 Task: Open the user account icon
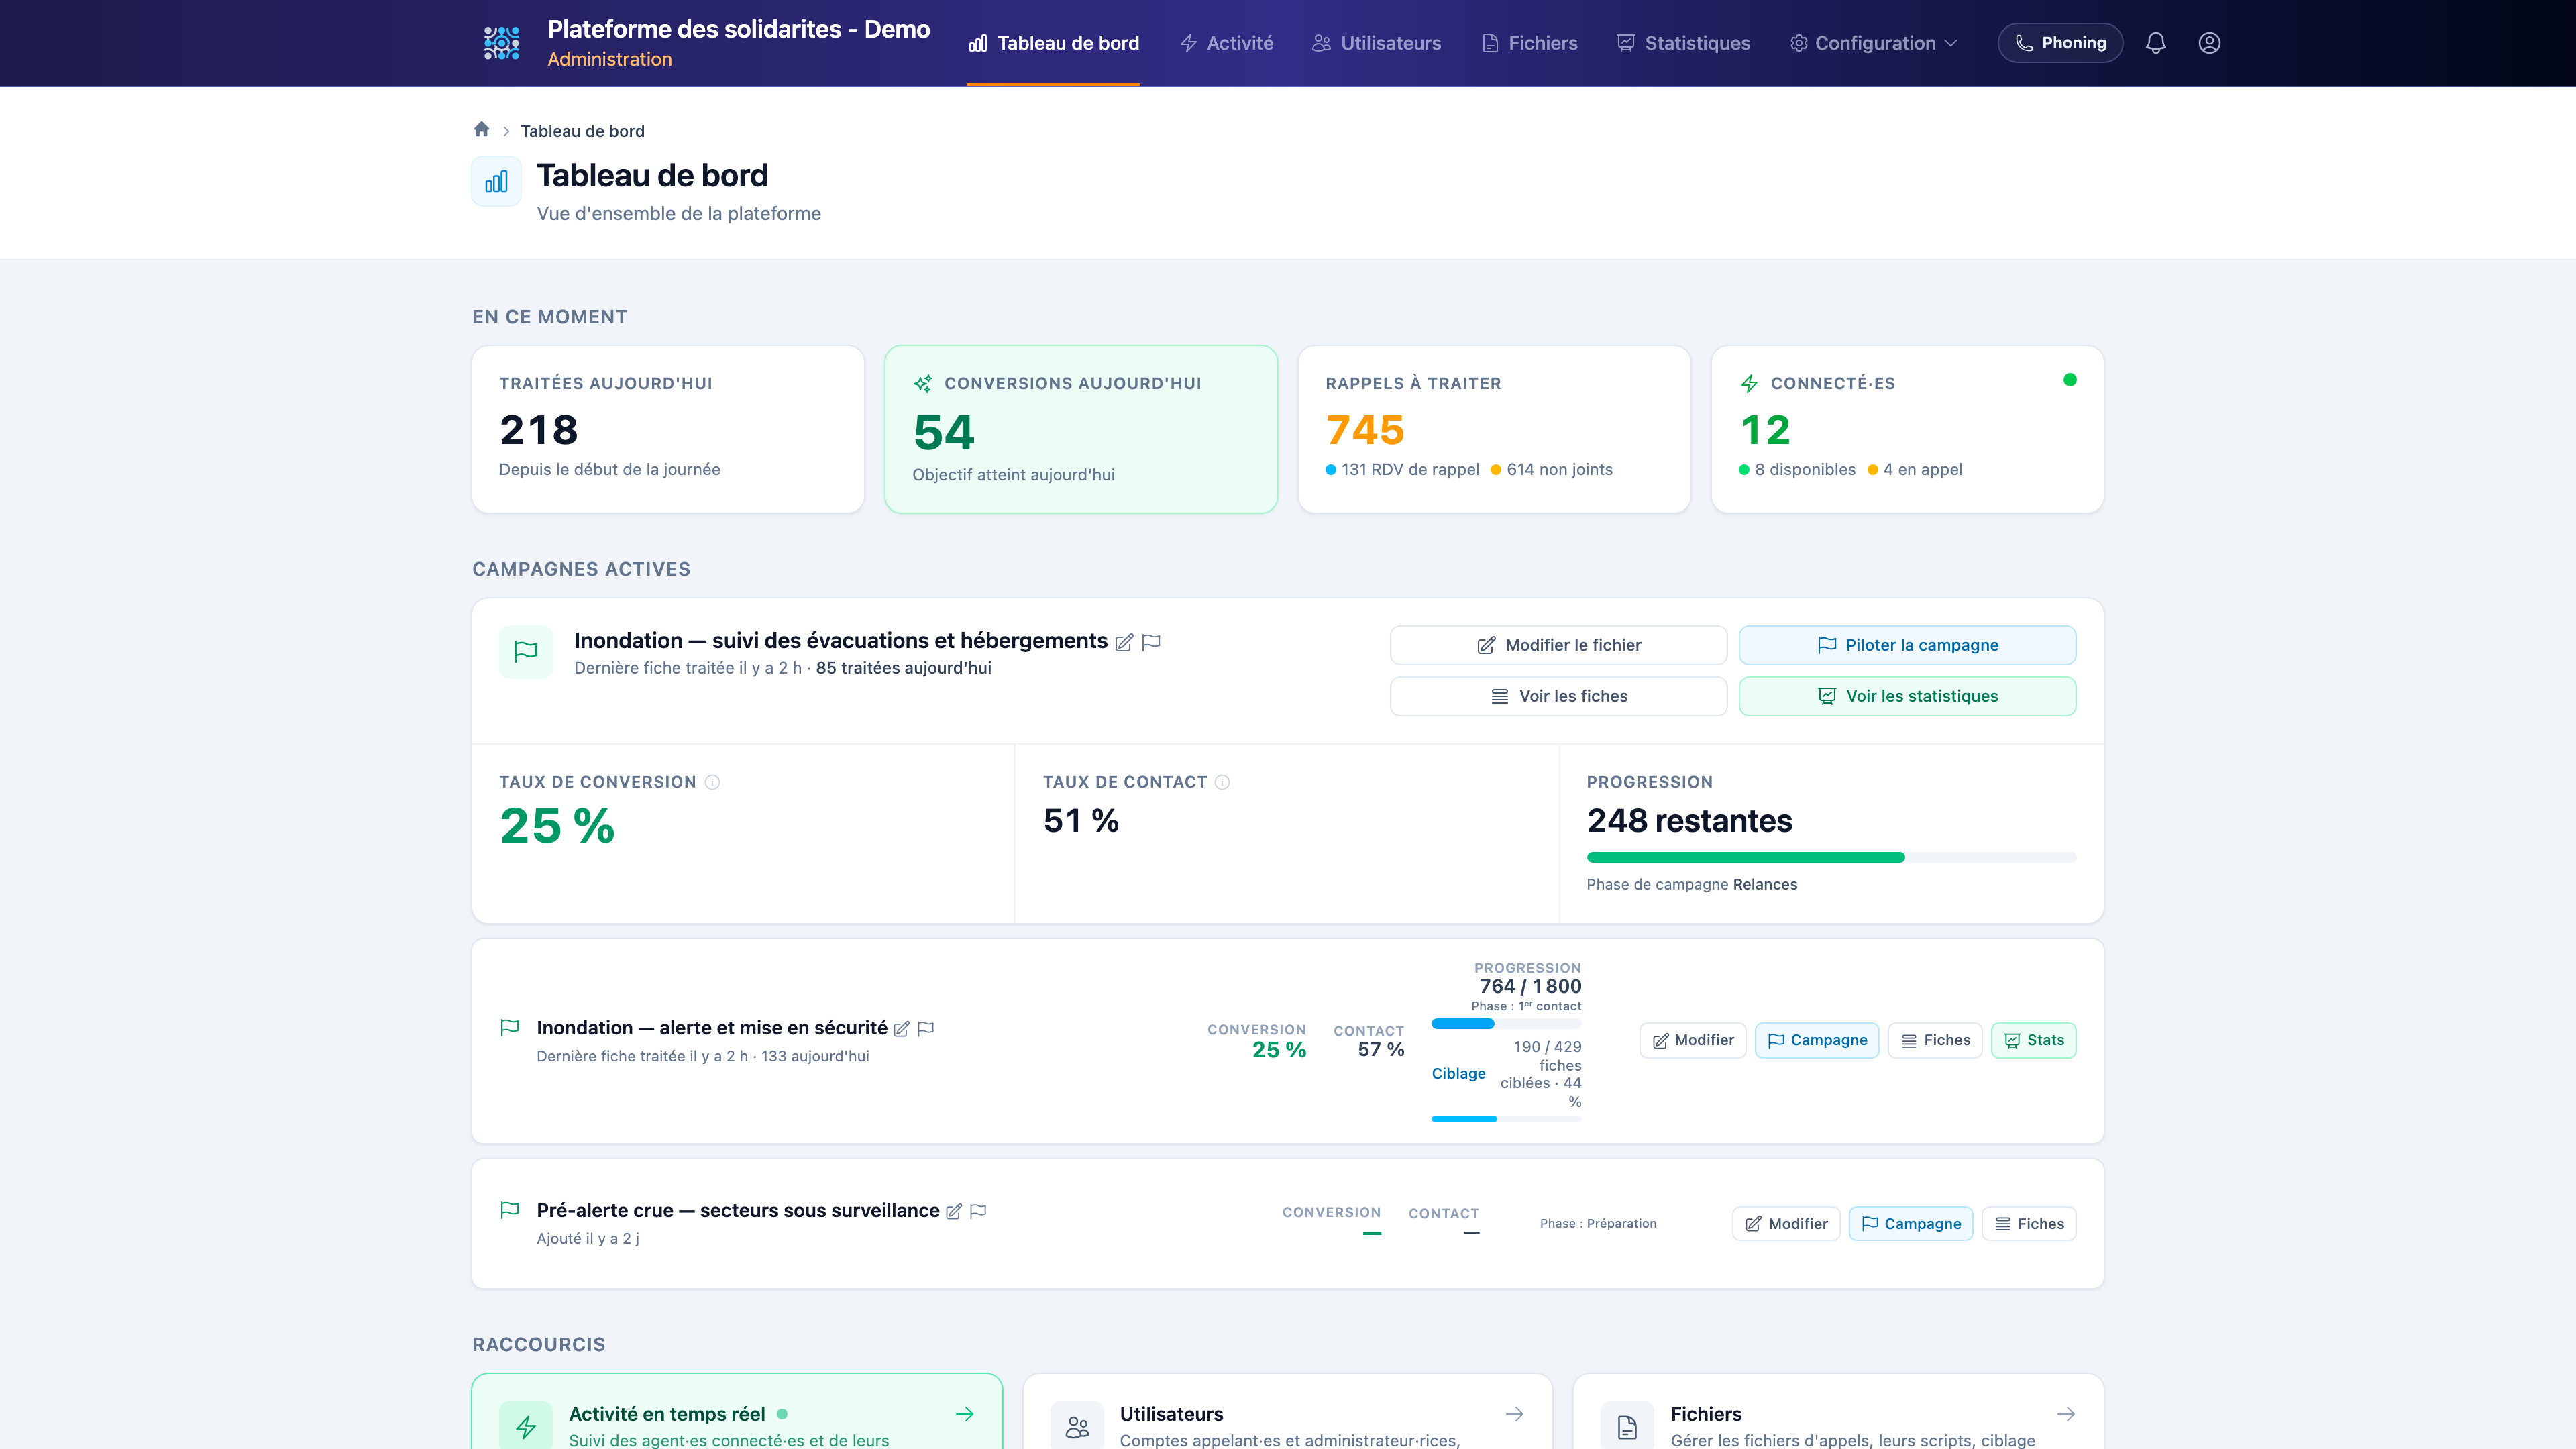2209,43
